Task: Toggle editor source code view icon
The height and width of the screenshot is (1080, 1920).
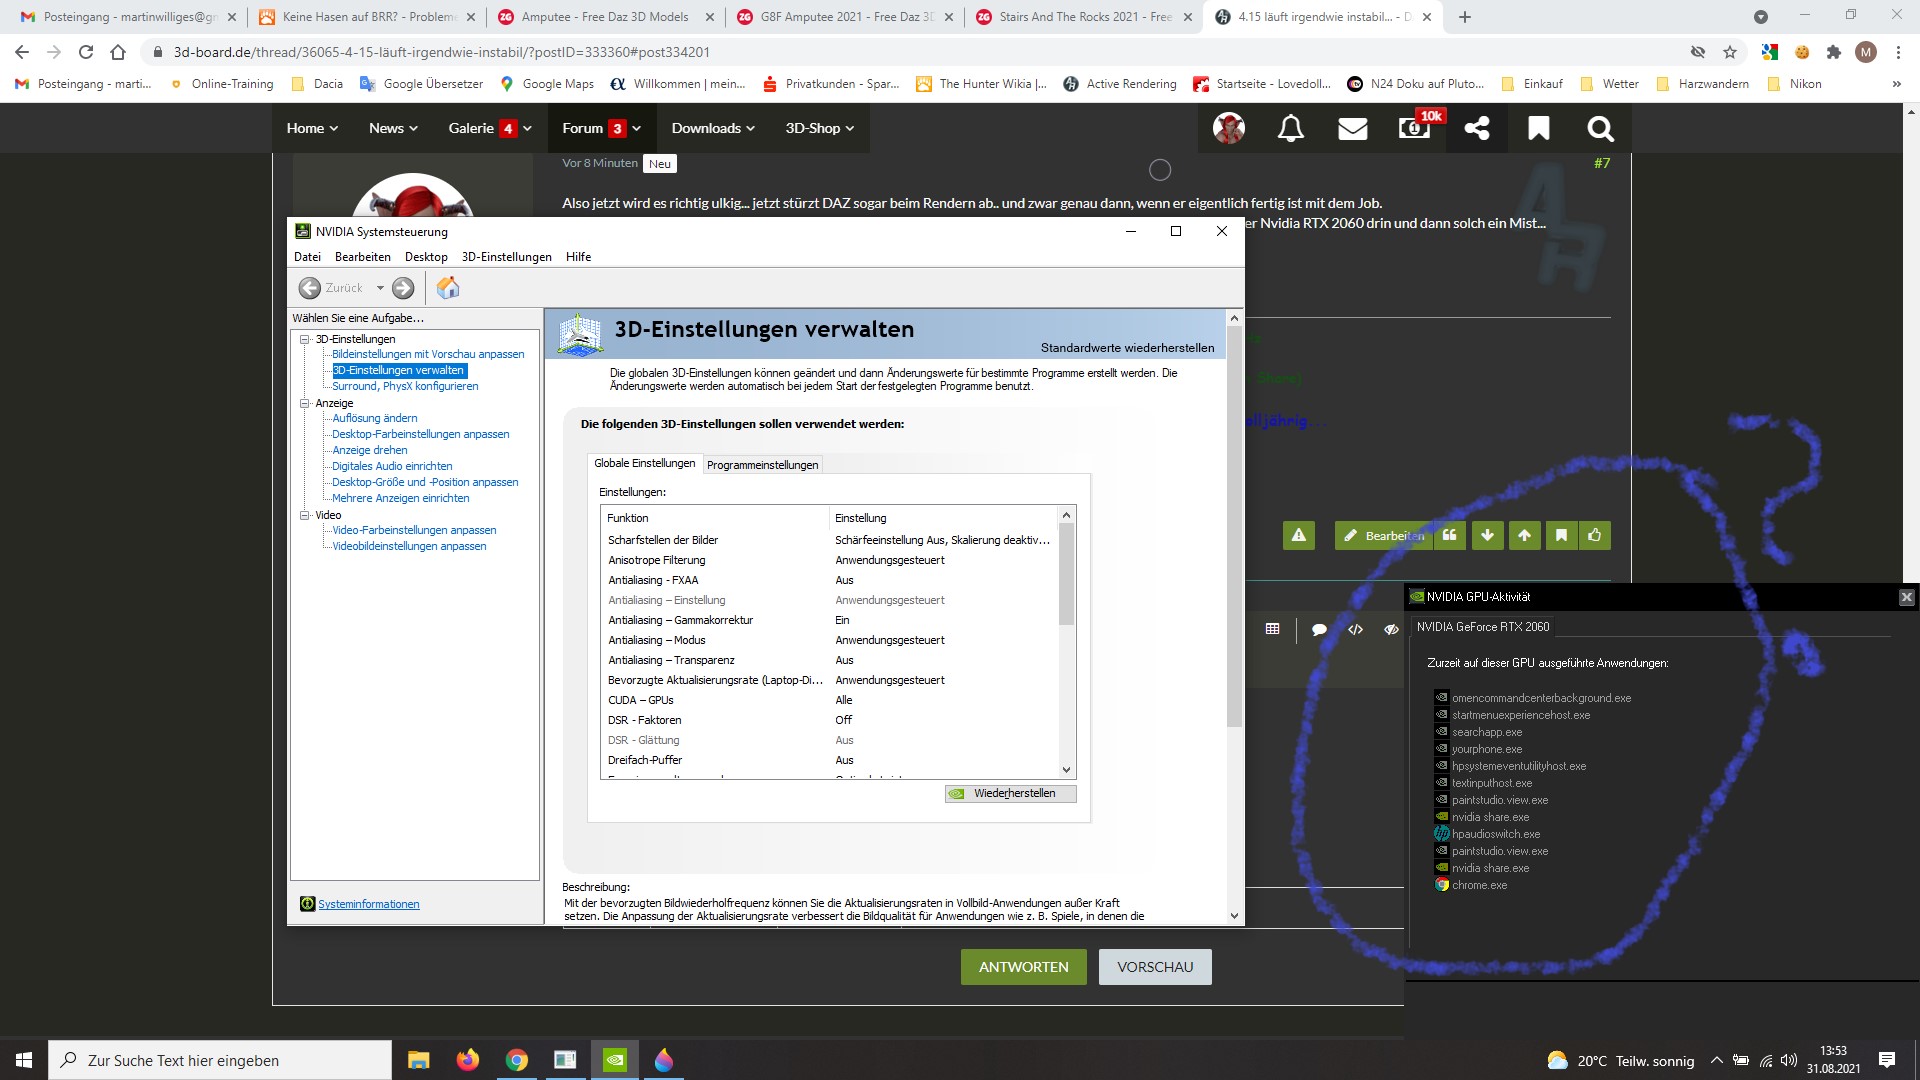Action: pos(1355,629)
